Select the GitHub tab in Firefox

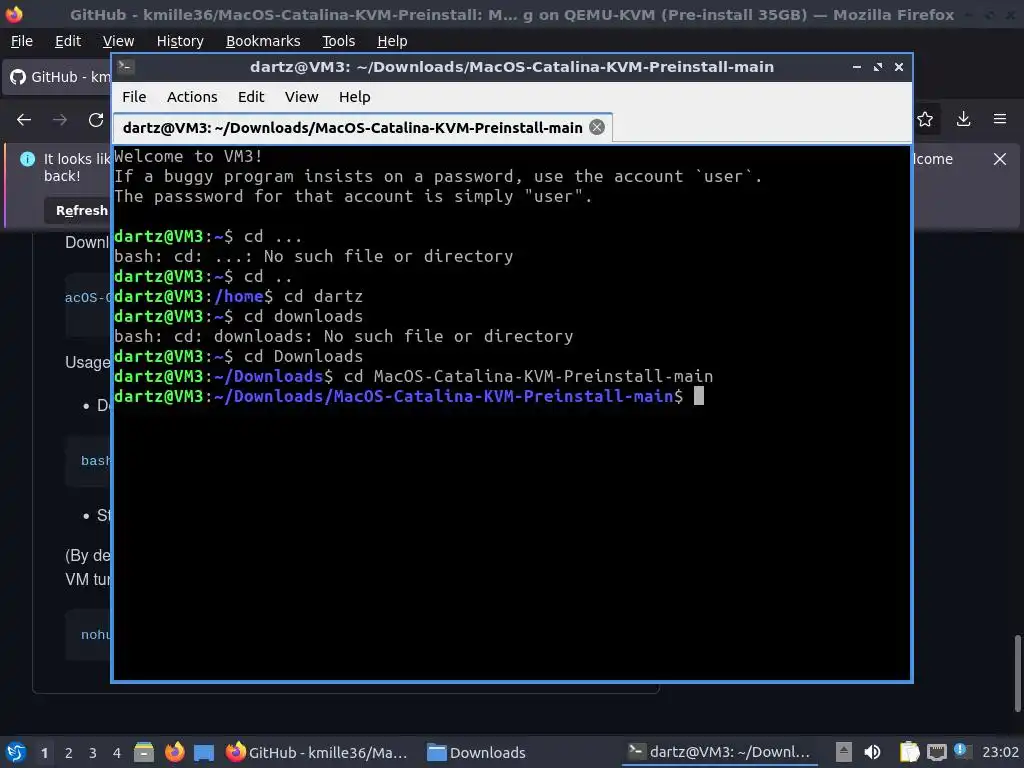[57, 77]
